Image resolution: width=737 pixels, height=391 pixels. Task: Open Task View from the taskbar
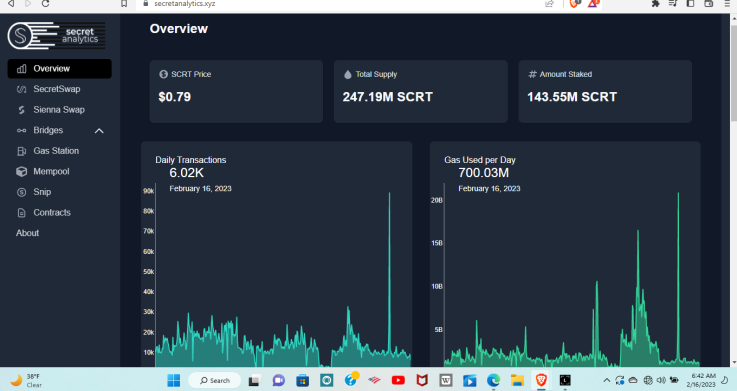254,380
